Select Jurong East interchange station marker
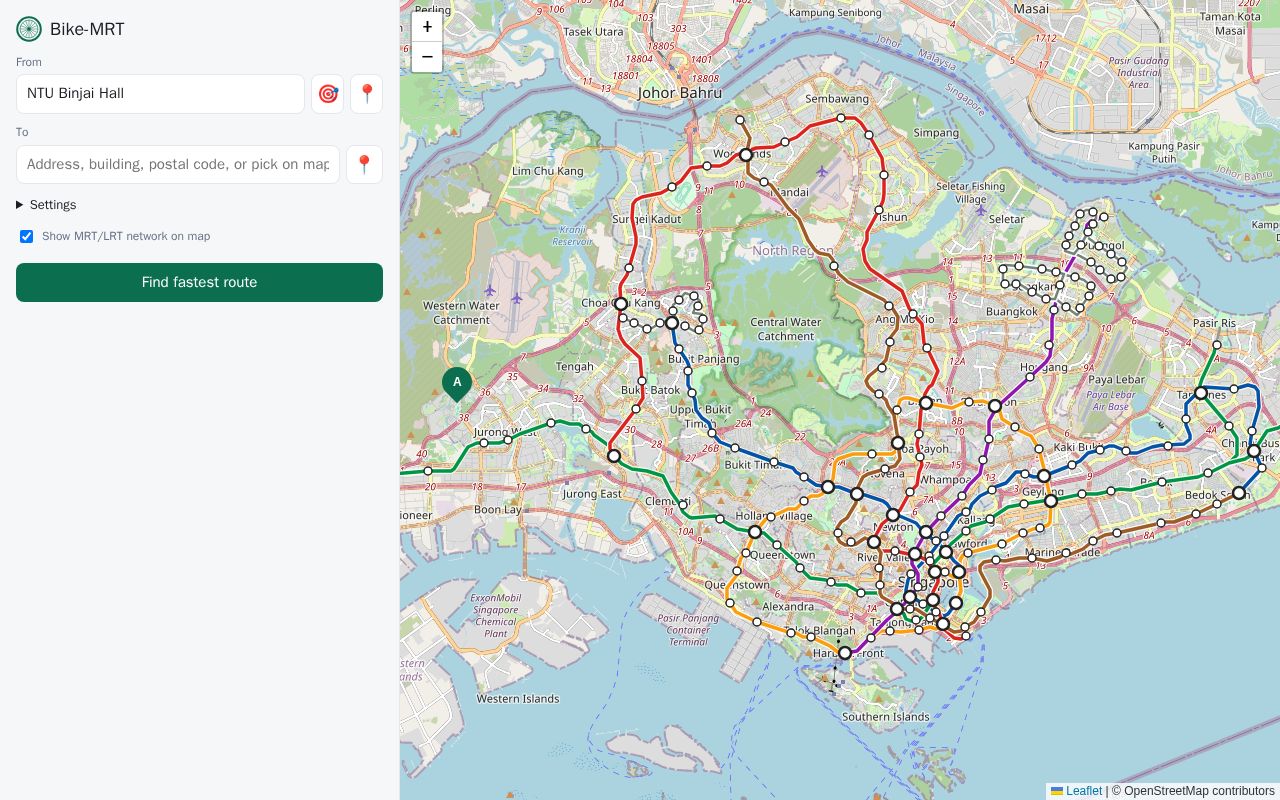The height and width of the screenshot is (800, 1280). pos(614,456)
